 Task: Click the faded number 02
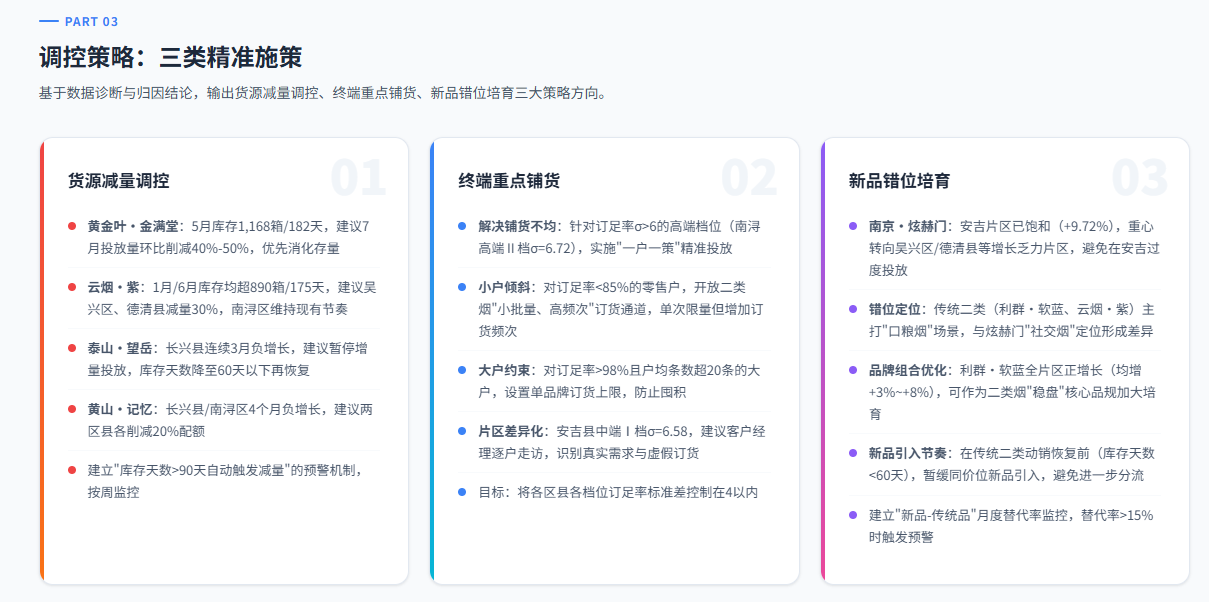(x=749, y=178)
